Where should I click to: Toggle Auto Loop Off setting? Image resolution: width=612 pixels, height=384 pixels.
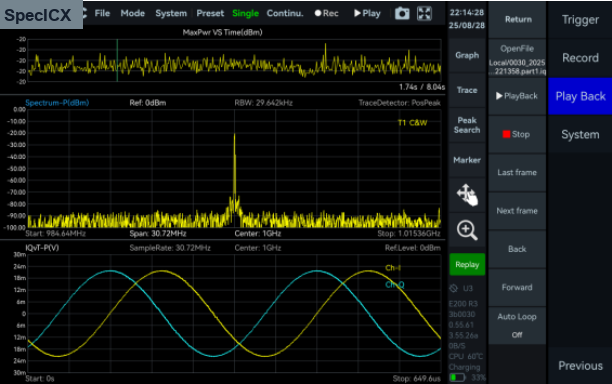pyautogui.click(x=518, y=325)
